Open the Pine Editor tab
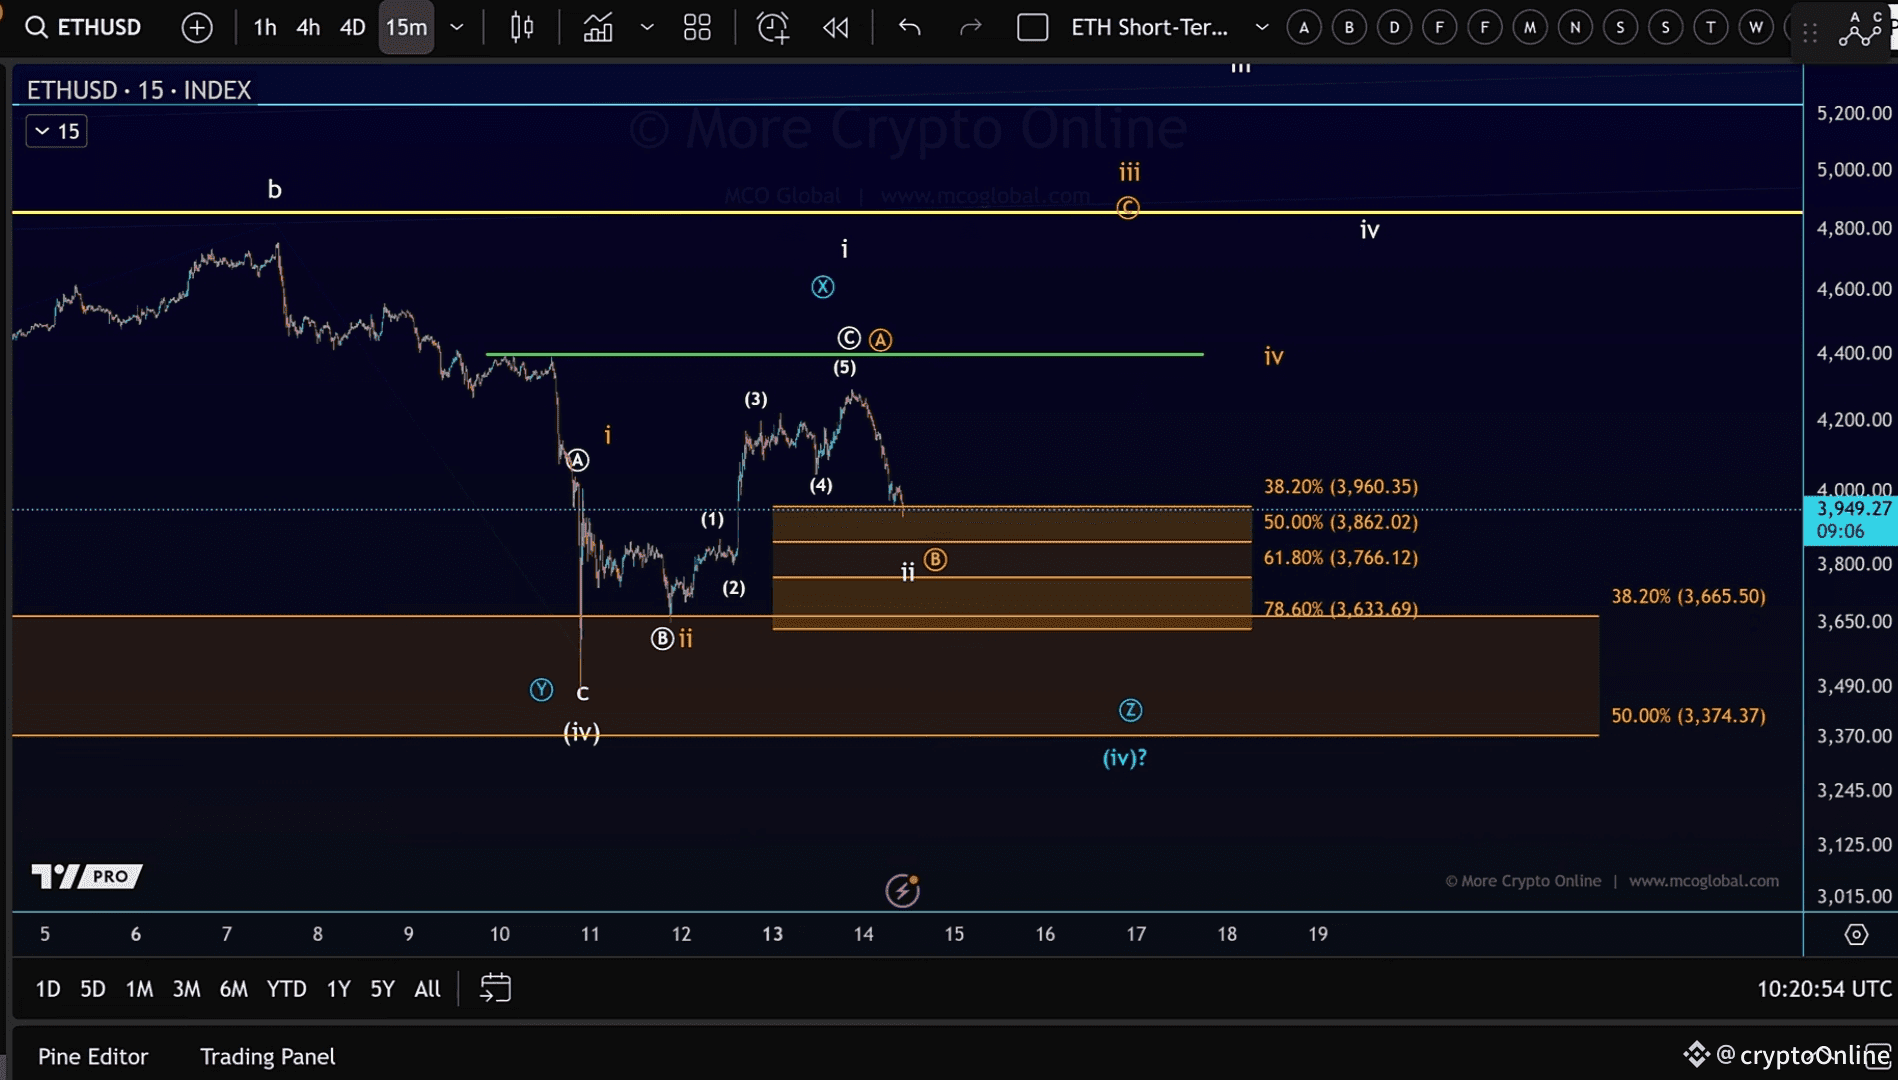This screenshot has height=1080, width=1898. tap(93, 1056)
